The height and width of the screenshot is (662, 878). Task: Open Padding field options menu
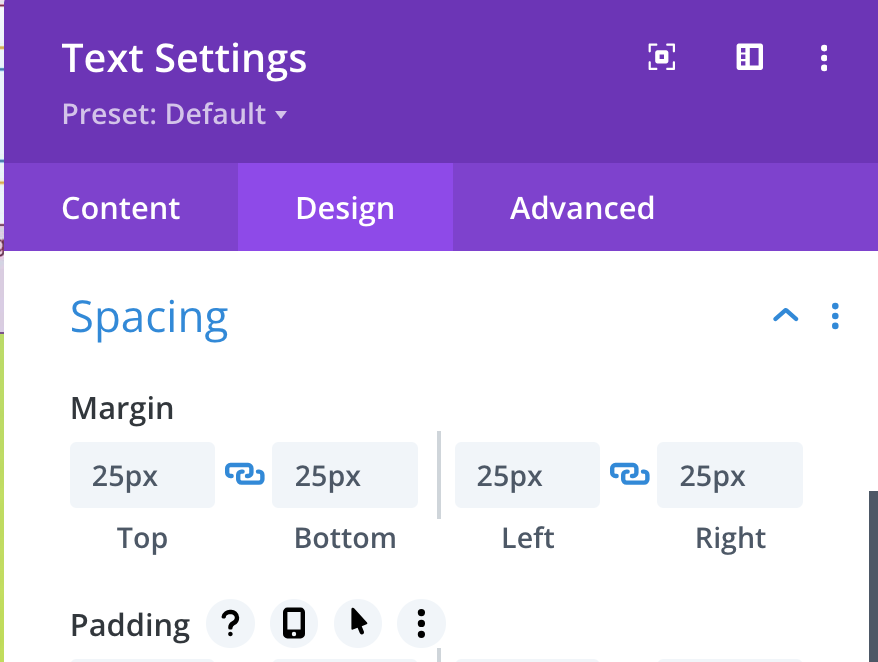pyautogui.click(x=421, y=624)
